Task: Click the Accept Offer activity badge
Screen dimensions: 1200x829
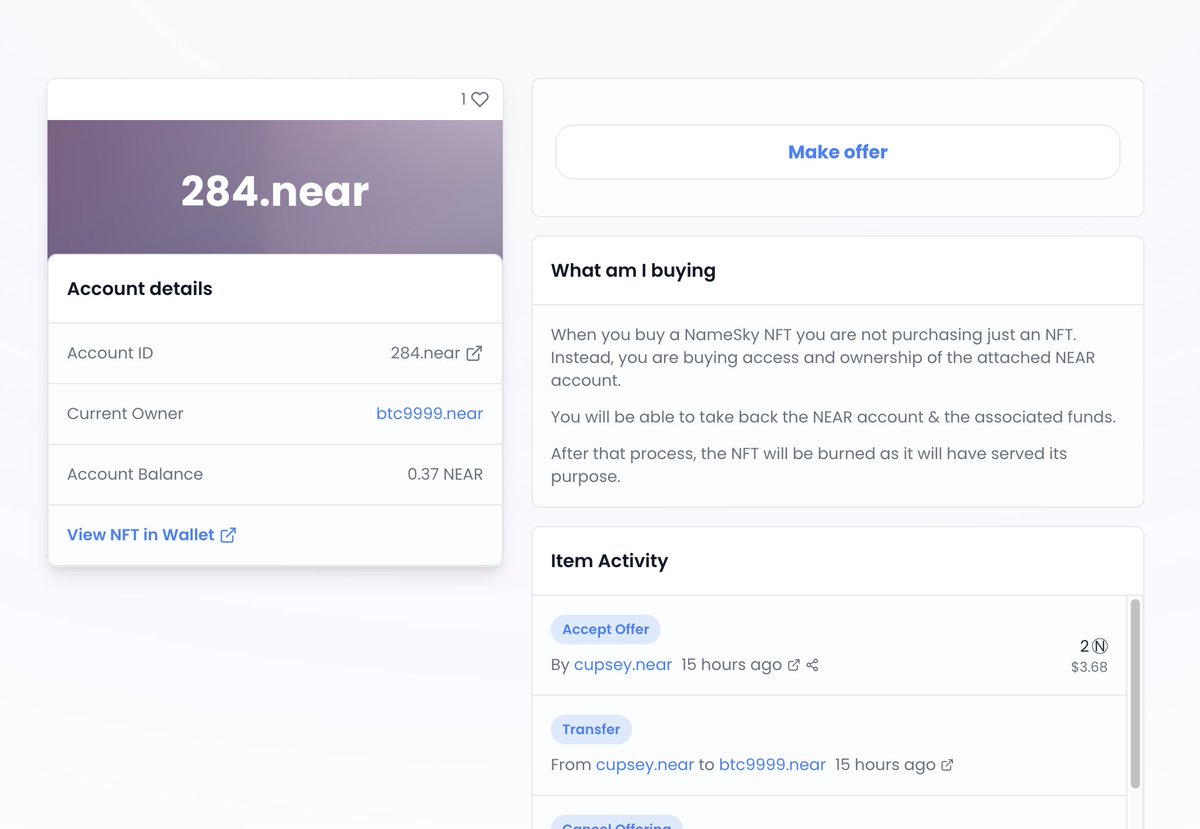Action: click(605, 629)
